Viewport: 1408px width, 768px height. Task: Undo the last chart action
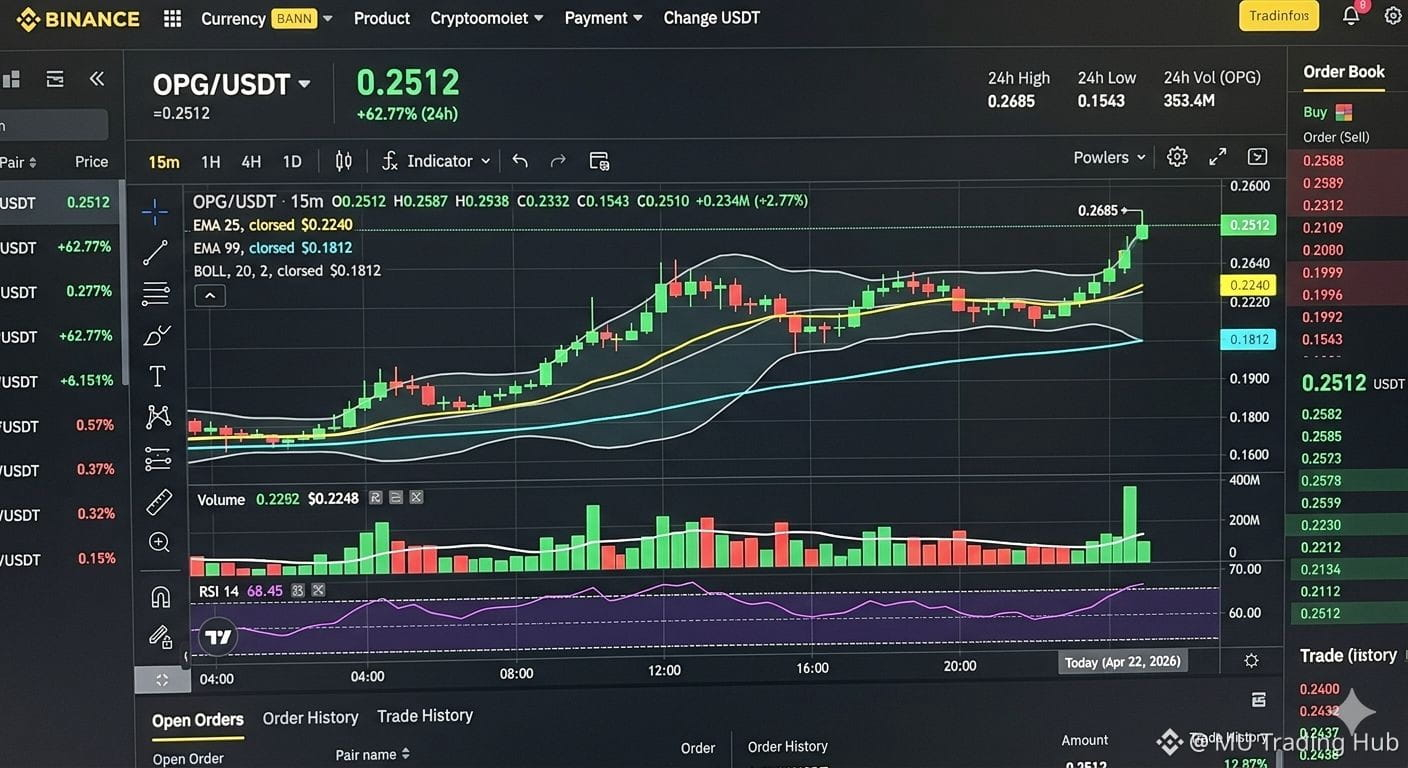tap(520, 160)
